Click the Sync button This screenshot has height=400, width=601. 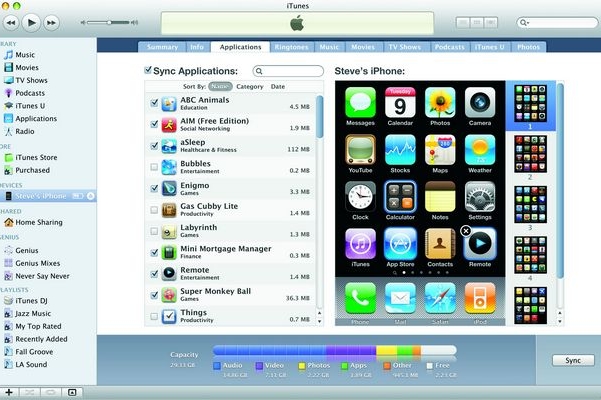tap(573, 360)
